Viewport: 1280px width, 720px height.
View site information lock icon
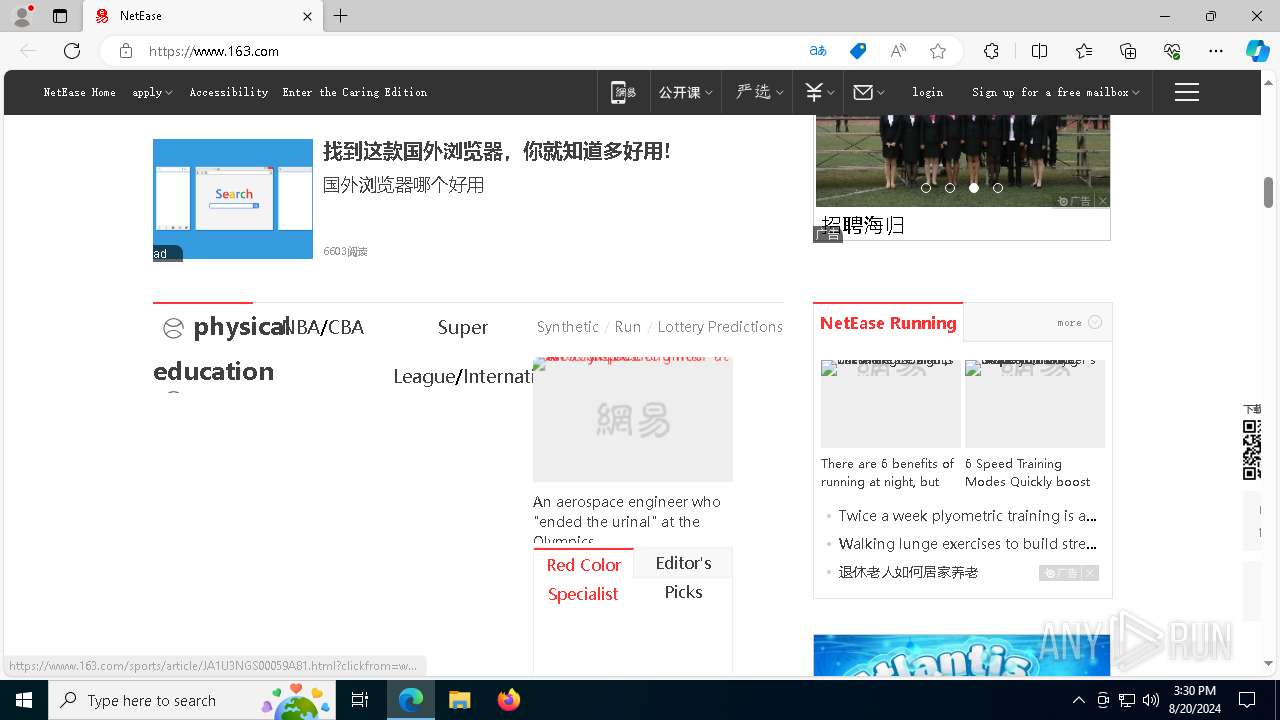[126, 51]
